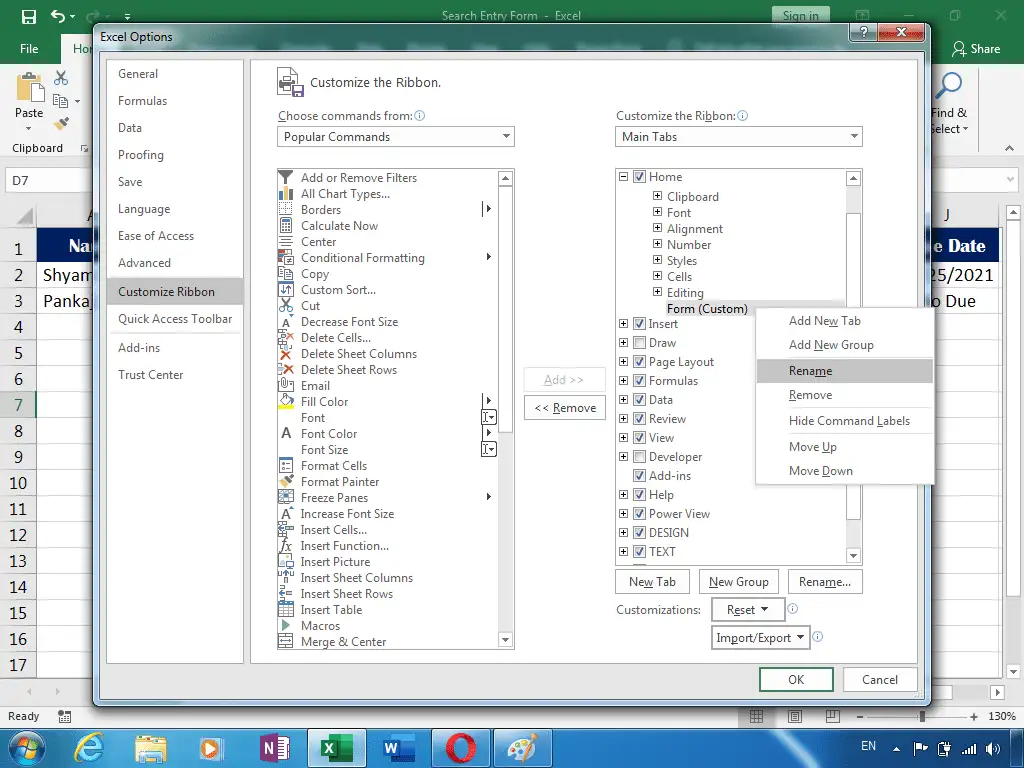Expand the Clipboard group node
This screenshot has width=1024, height=768.
[x=657, y=195]
